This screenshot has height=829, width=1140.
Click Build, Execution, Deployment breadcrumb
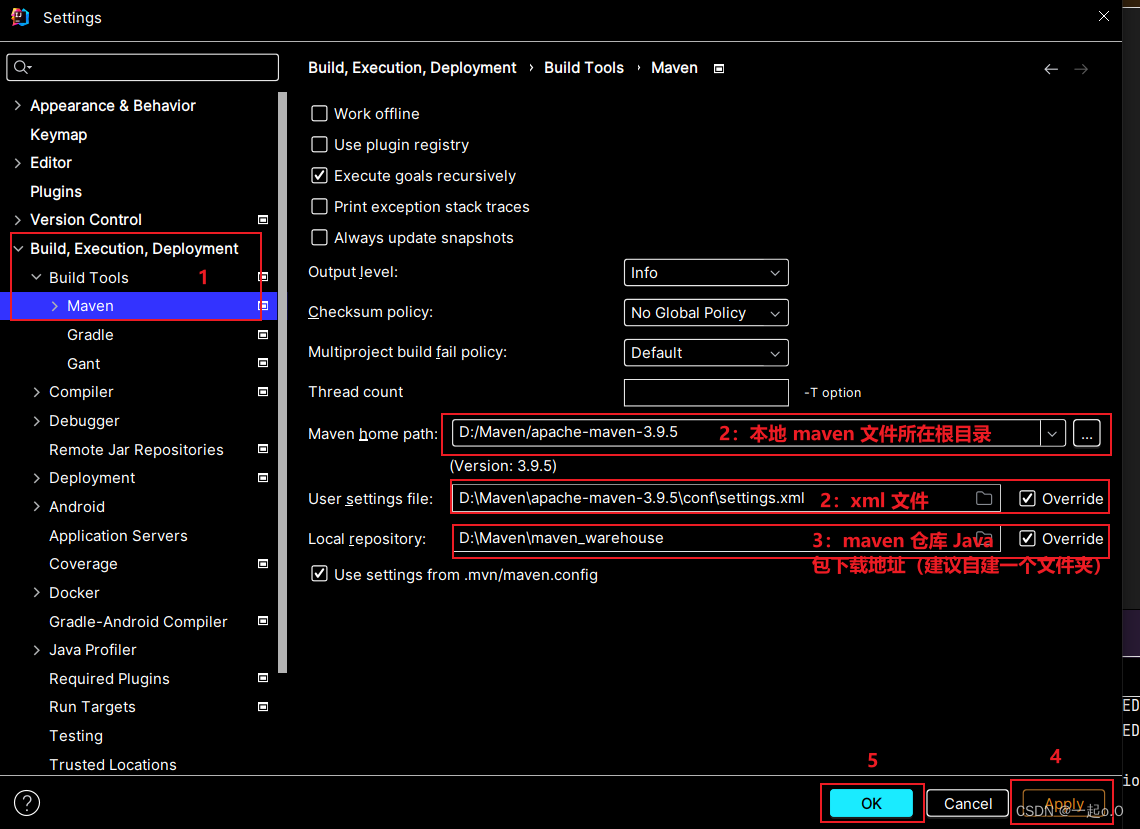click(412, 68)
